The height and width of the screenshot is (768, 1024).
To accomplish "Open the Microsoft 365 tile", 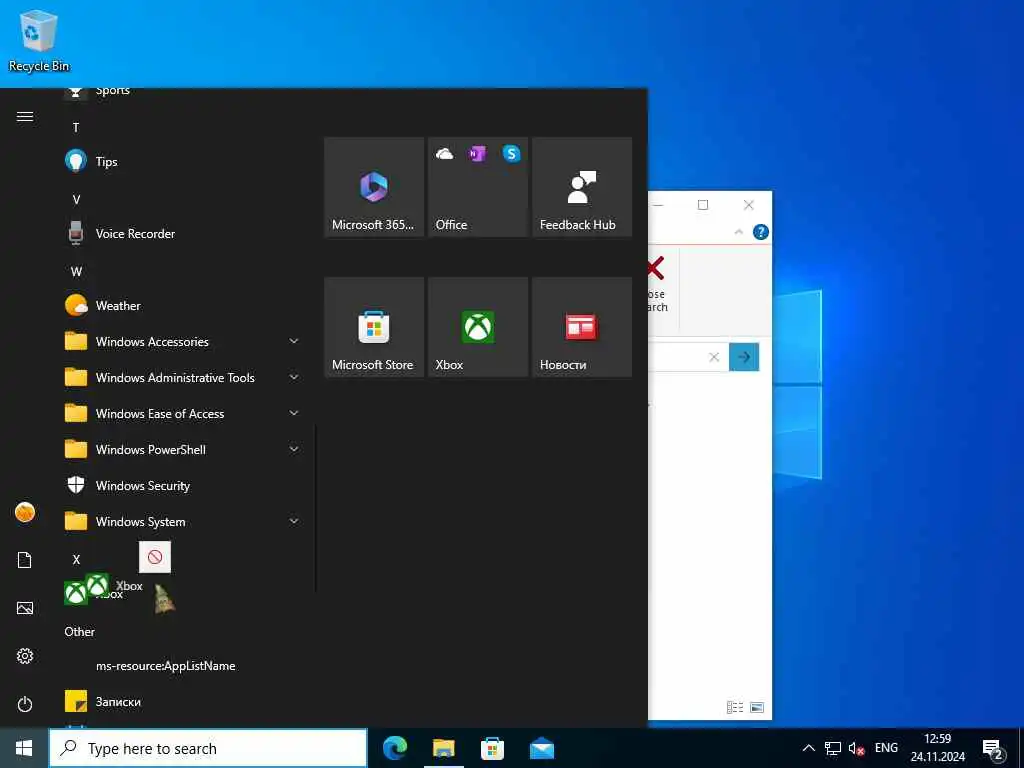I will pos(374,187).
